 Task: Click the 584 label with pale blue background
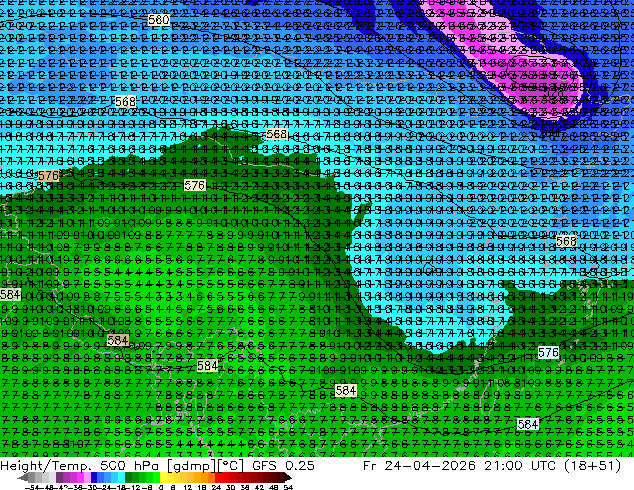click(528, 424)
